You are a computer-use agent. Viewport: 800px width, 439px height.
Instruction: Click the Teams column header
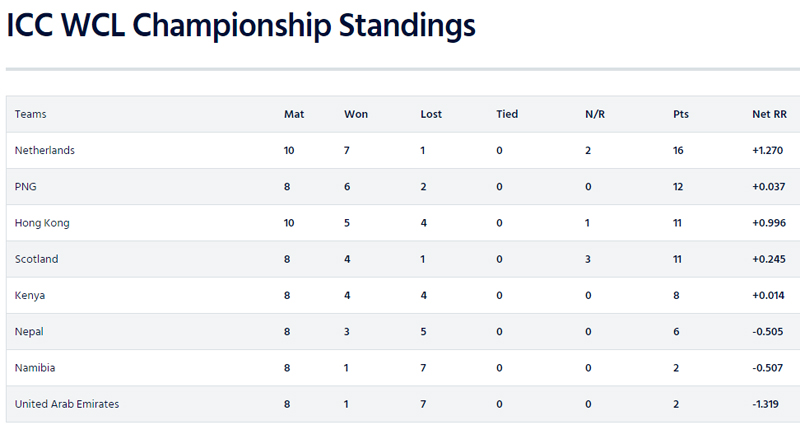point(31,114)
